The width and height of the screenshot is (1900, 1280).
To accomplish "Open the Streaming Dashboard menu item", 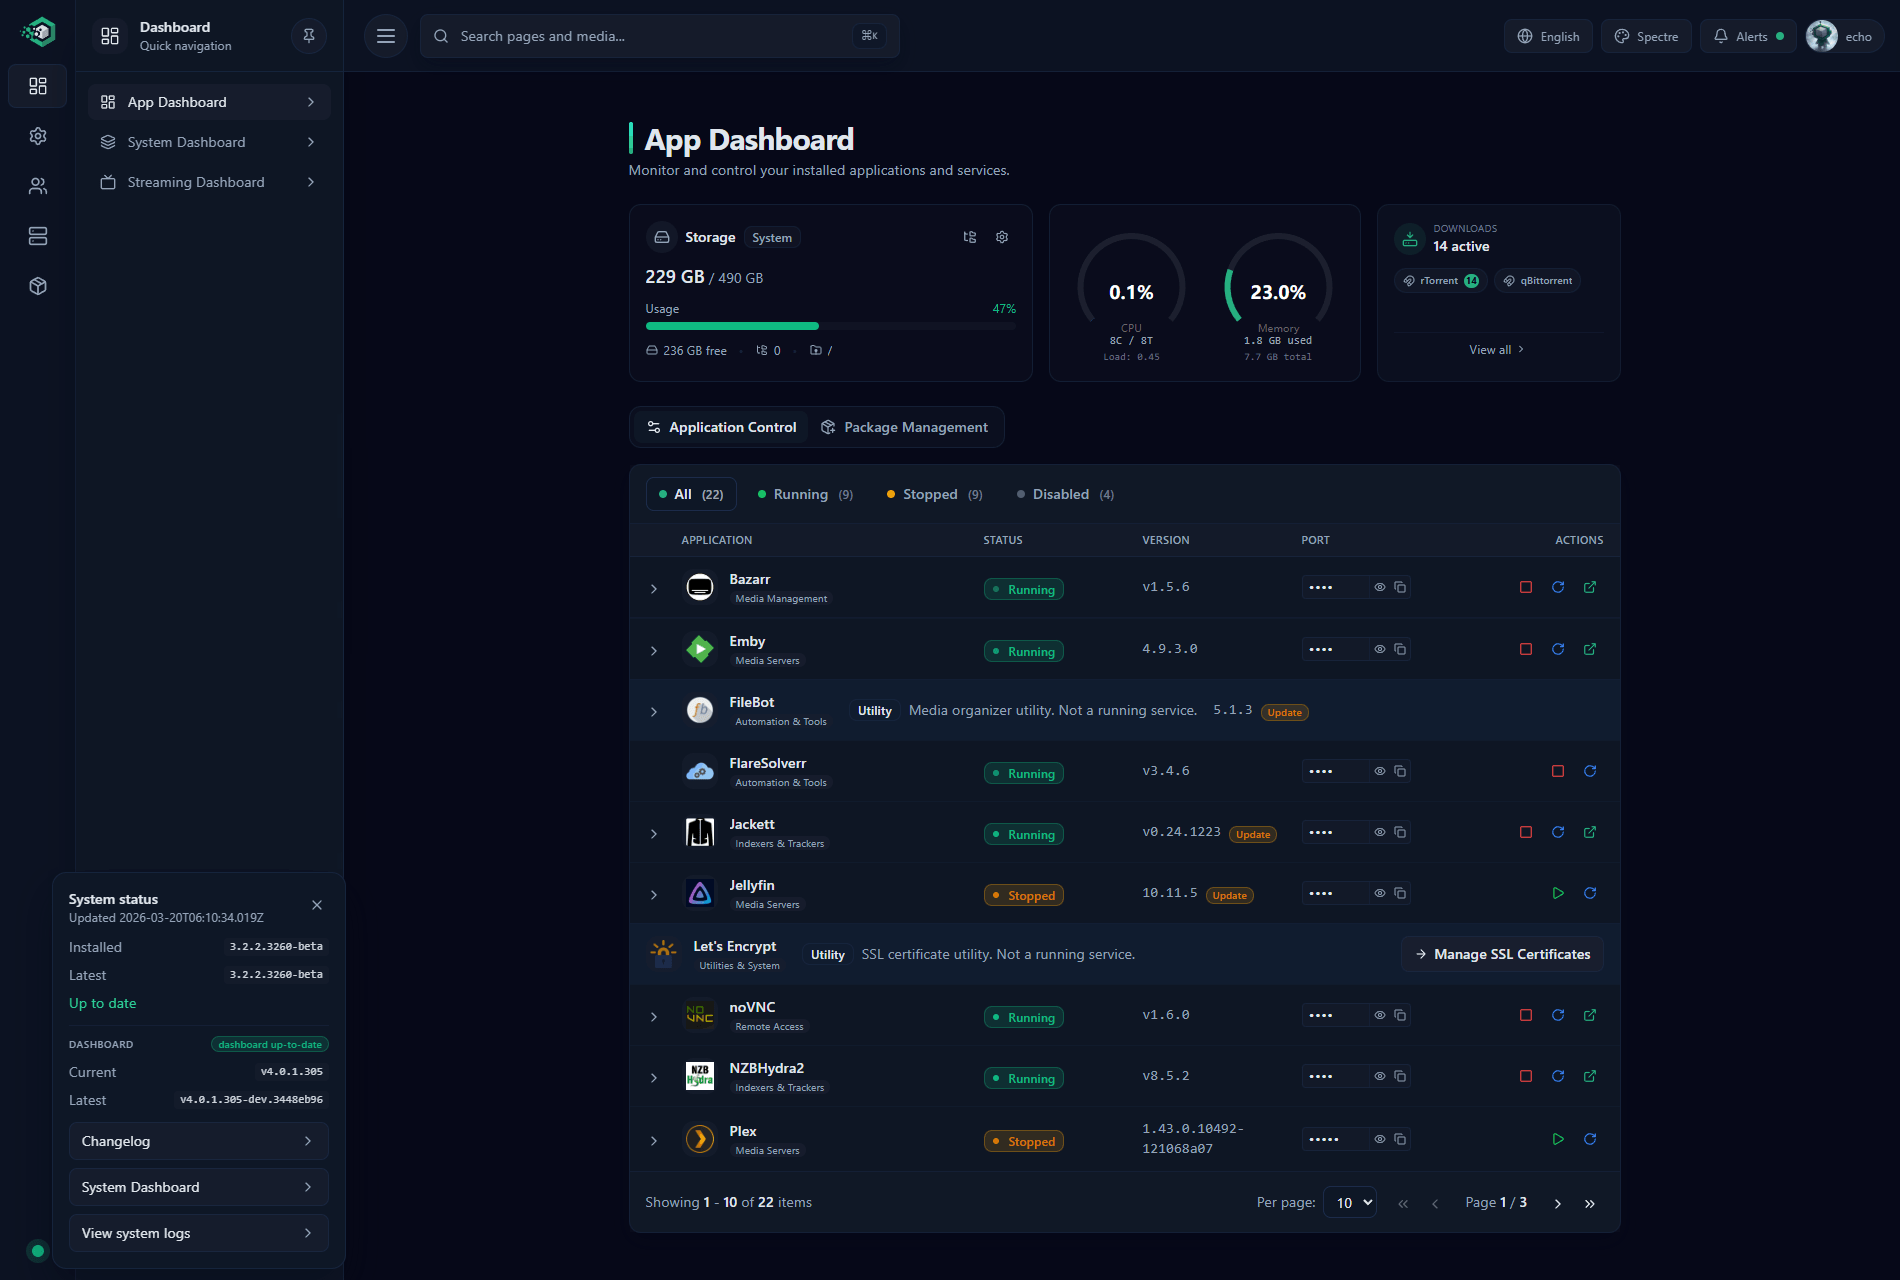I will pos(195,182).
